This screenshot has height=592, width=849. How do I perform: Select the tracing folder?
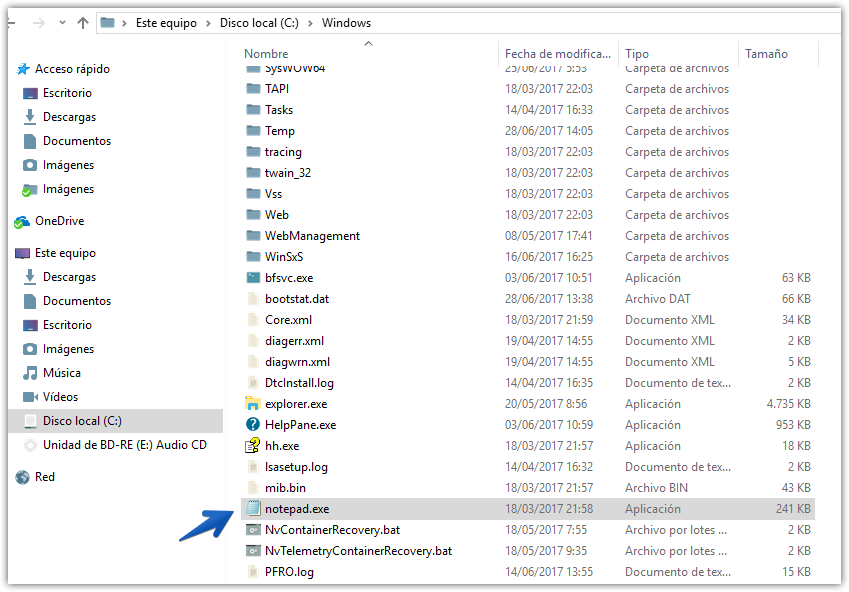283,152
